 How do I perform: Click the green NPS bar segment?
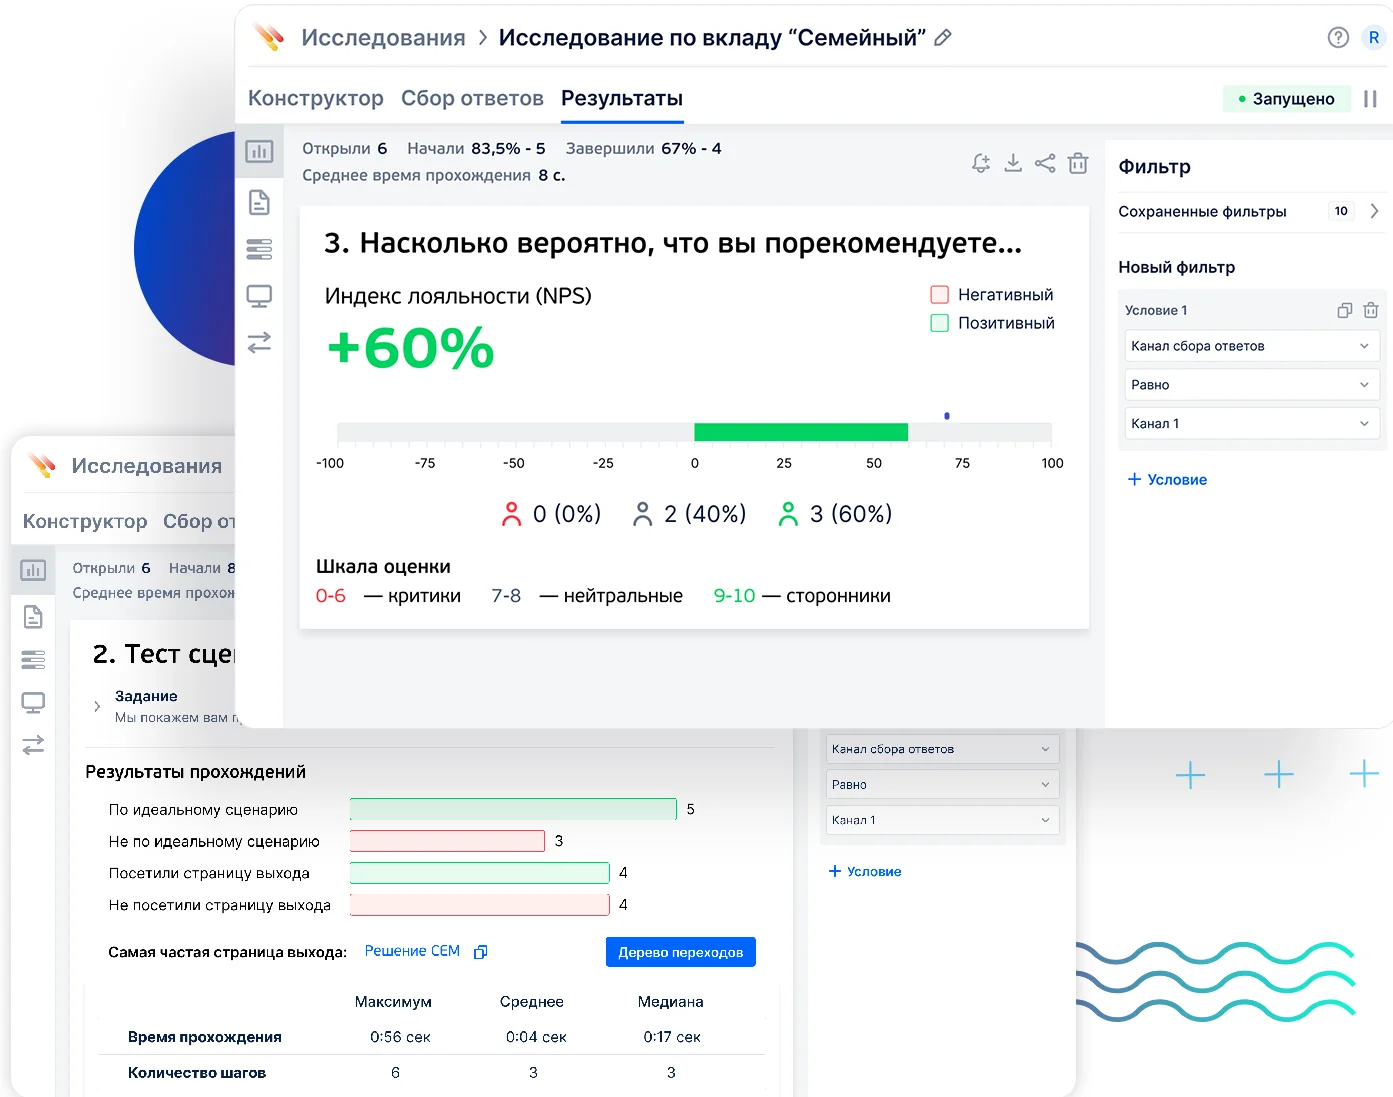[801, 432]
